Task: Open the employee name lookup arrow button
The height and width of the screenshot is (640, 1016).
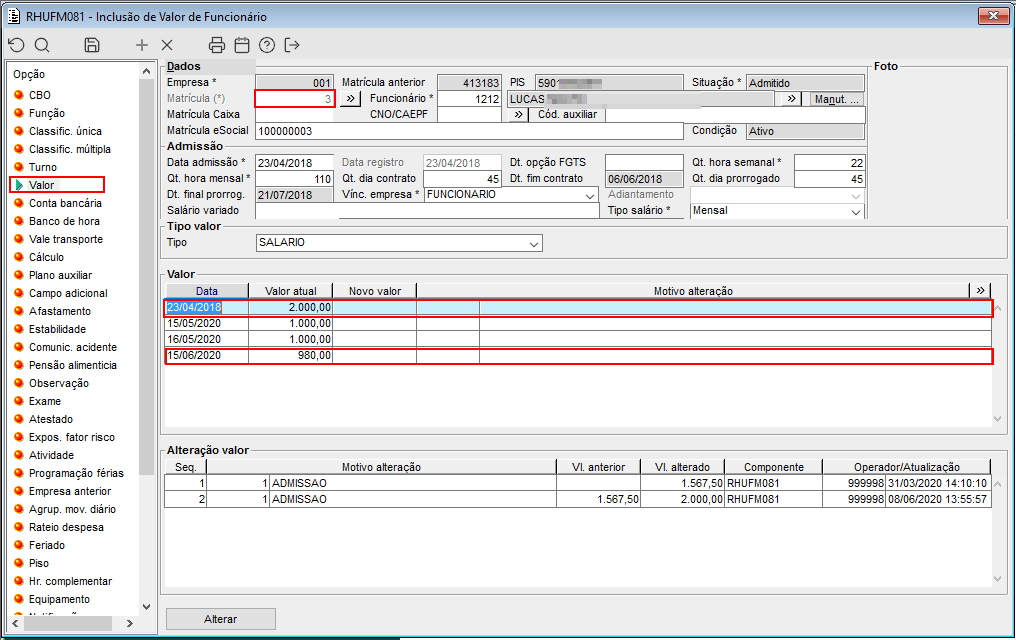Action: click(791, 98)
